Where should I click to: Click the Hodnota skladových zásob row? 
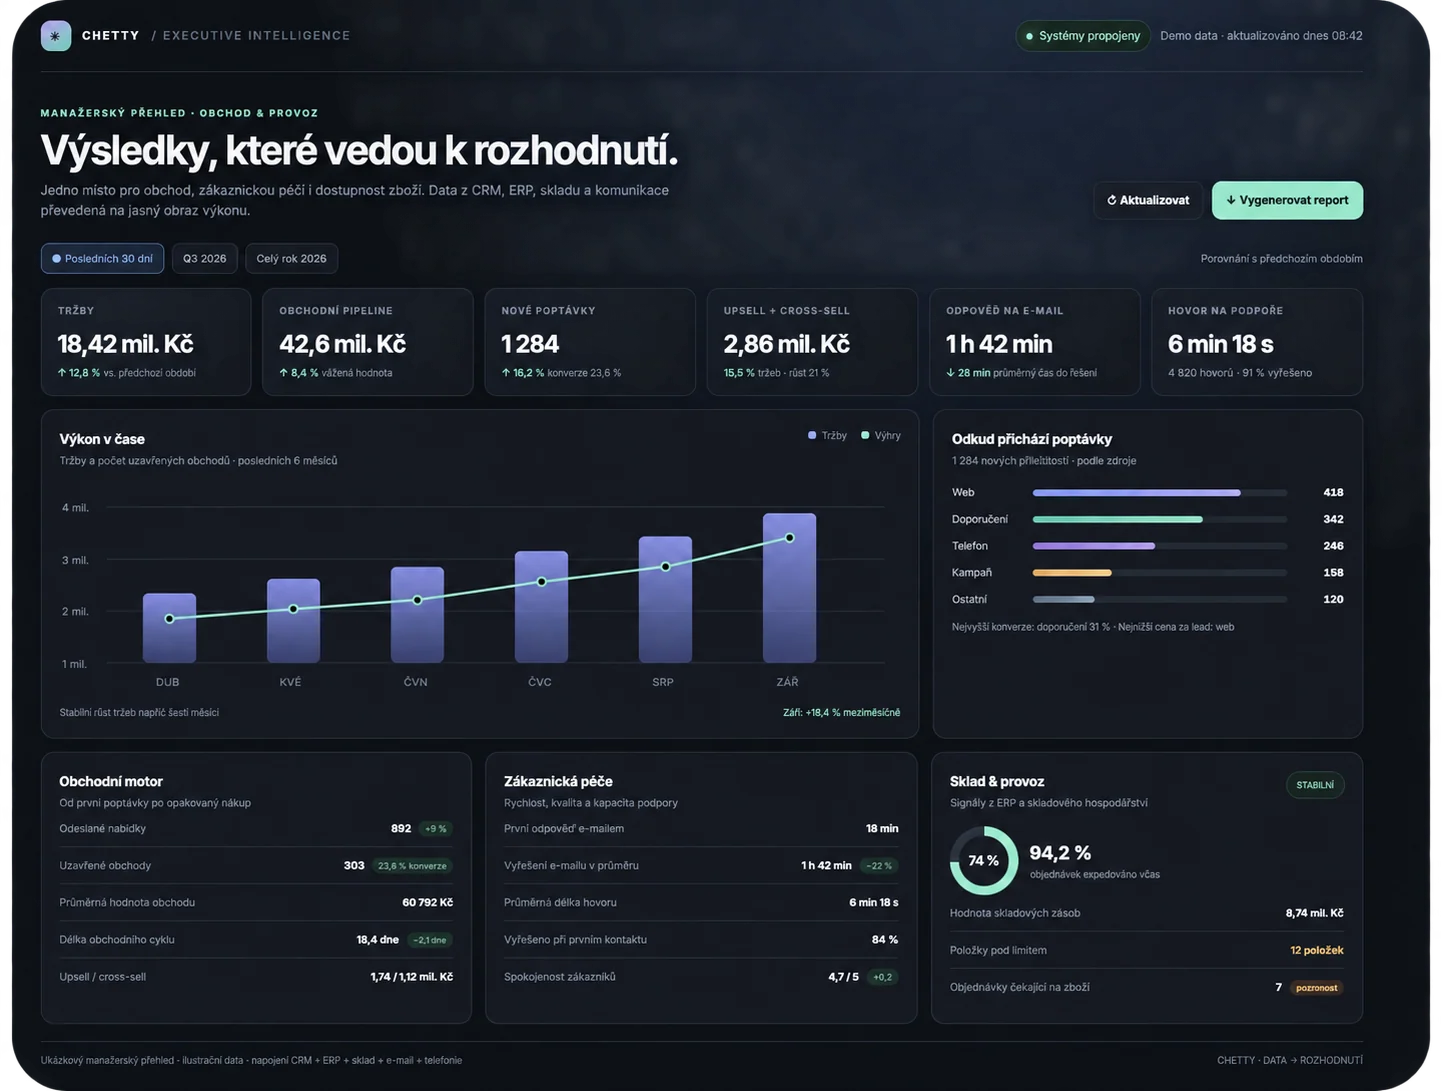pos(1147,913)
